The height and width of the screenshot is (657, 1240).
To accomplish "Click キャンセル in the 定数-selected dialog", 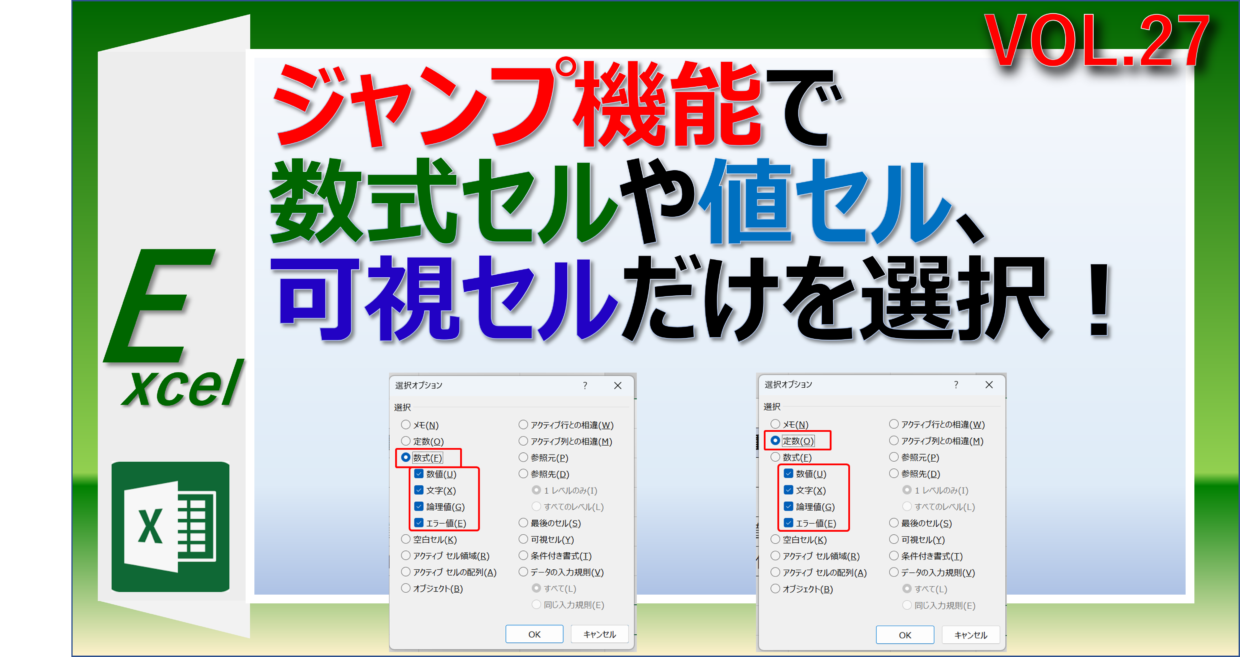I will [971, 635].
